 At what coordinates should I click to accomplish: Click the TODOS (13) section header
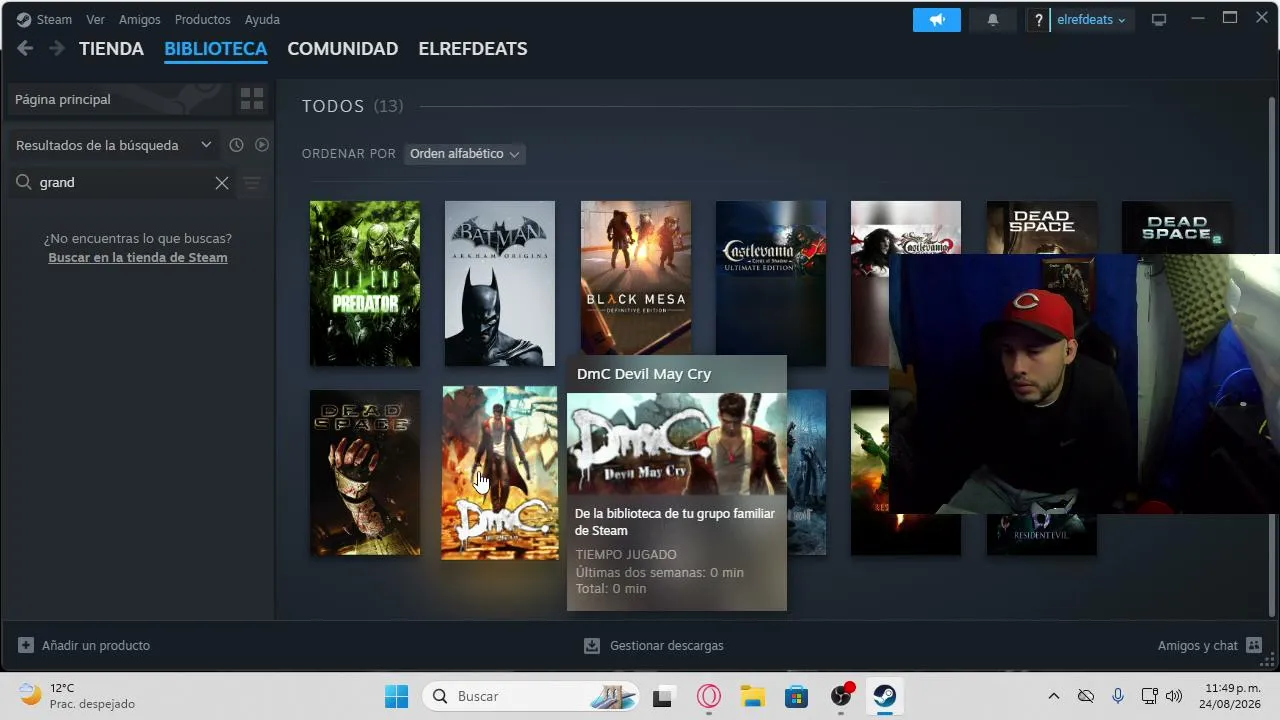coord(353,106)
